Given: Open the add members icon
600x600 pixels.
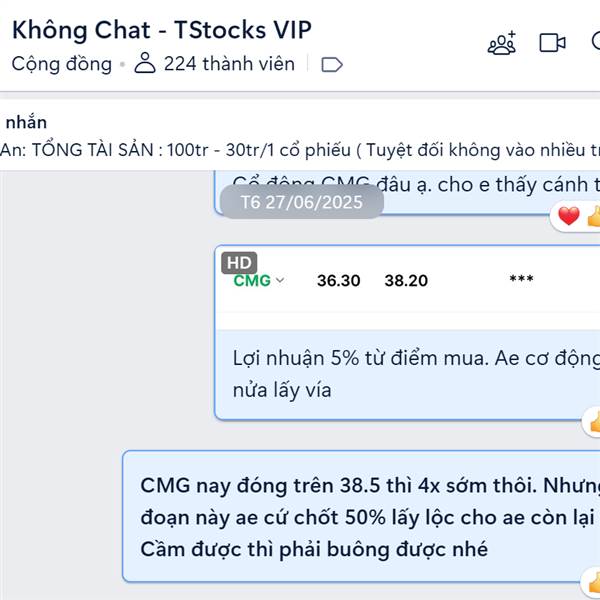Looking at the screenshot, I should 502,43.
